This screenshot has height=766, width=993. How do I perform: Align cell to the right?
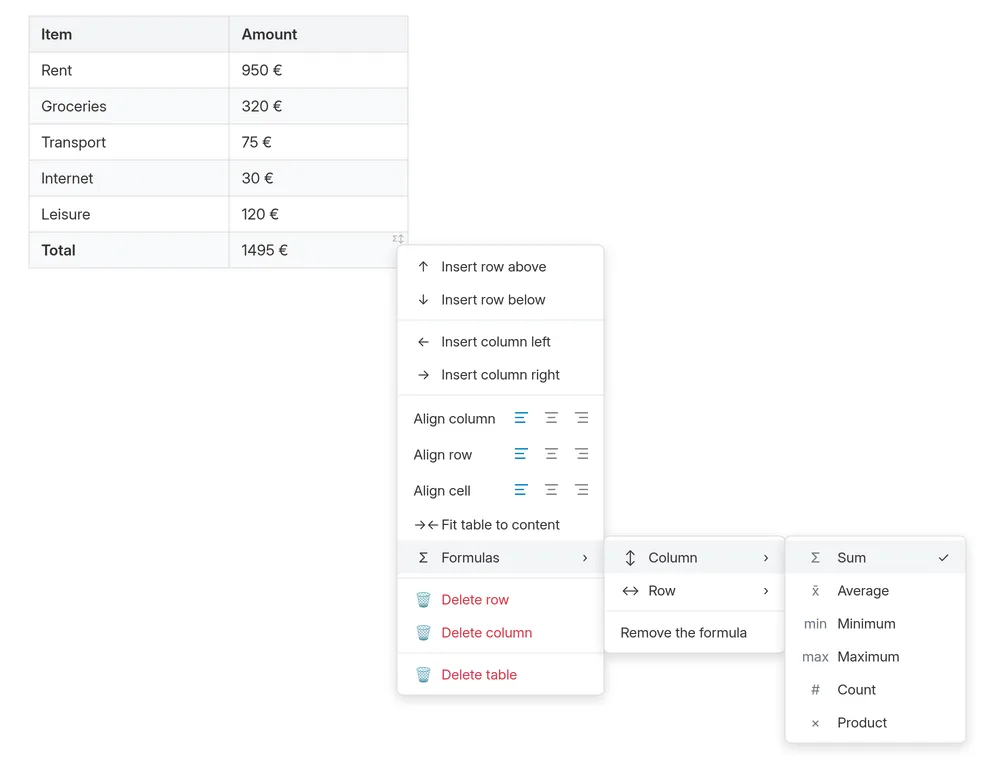pyautogui.click(x=581, y=490)
